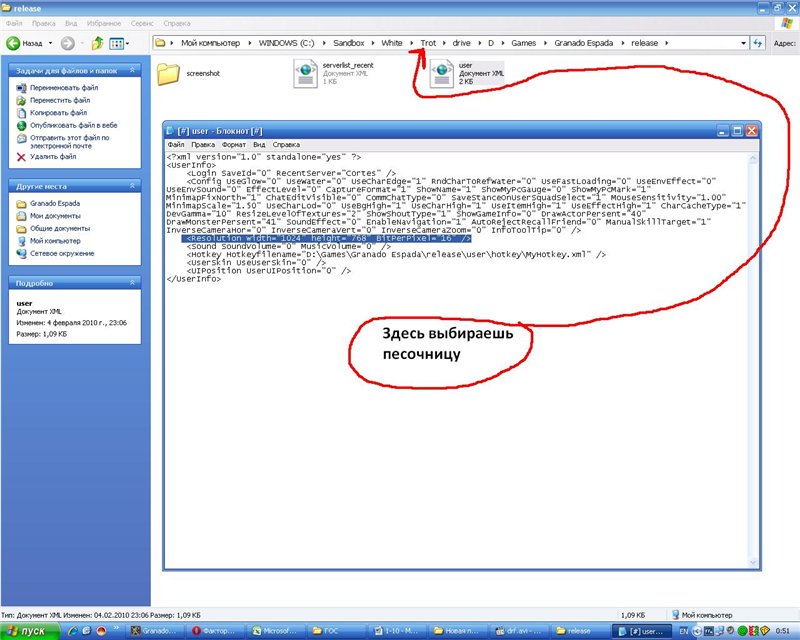
Task: Click the Forward navigation arrow icon
Action: 67,43
